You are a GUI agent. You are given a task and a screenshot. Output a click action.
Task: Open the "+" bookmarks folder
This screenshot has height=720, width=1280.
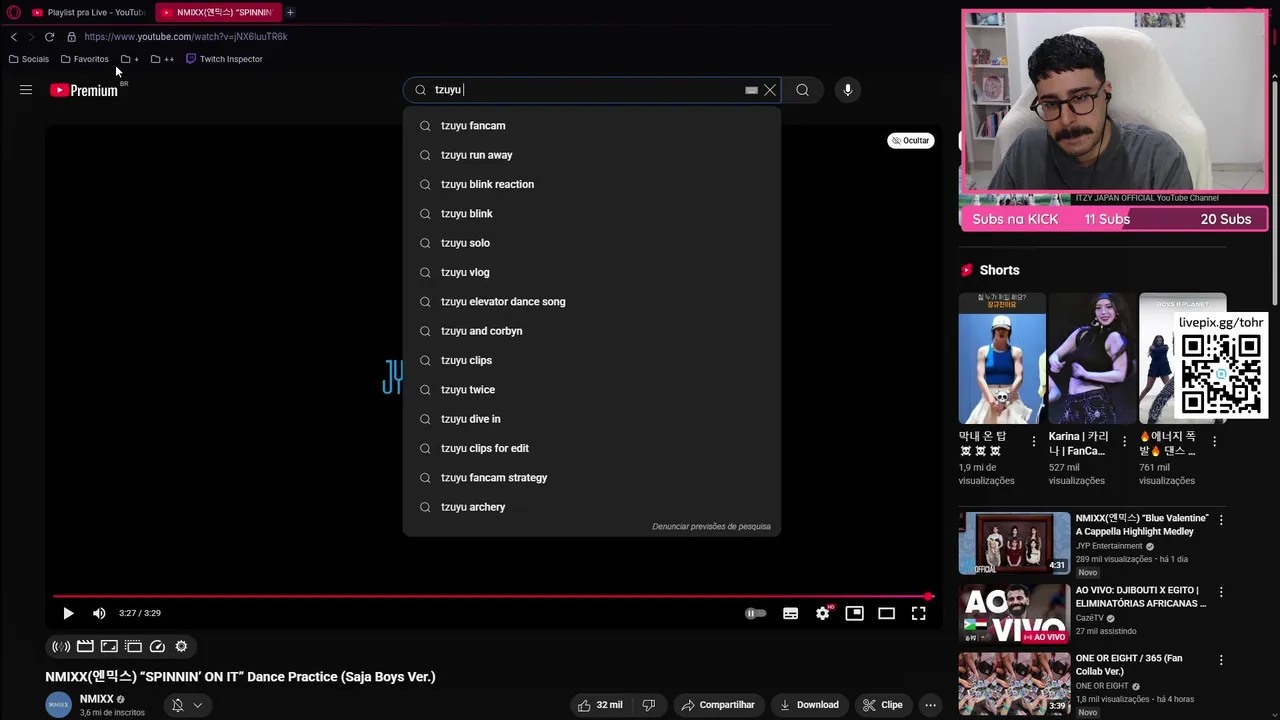point(130,59)
